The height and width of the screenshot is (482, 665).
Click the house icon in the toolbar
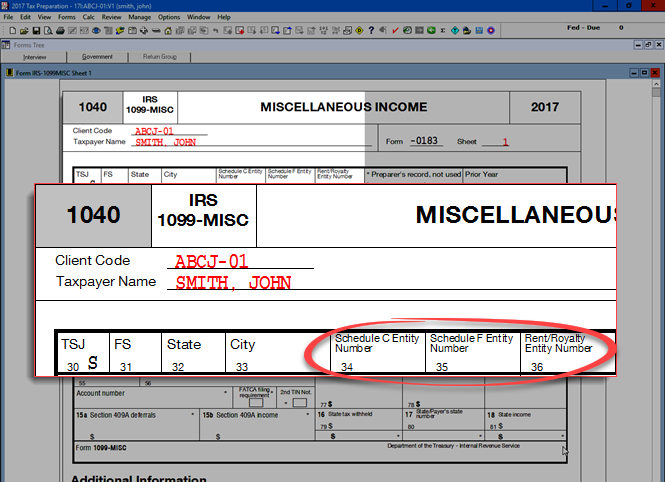coord(166,30)
